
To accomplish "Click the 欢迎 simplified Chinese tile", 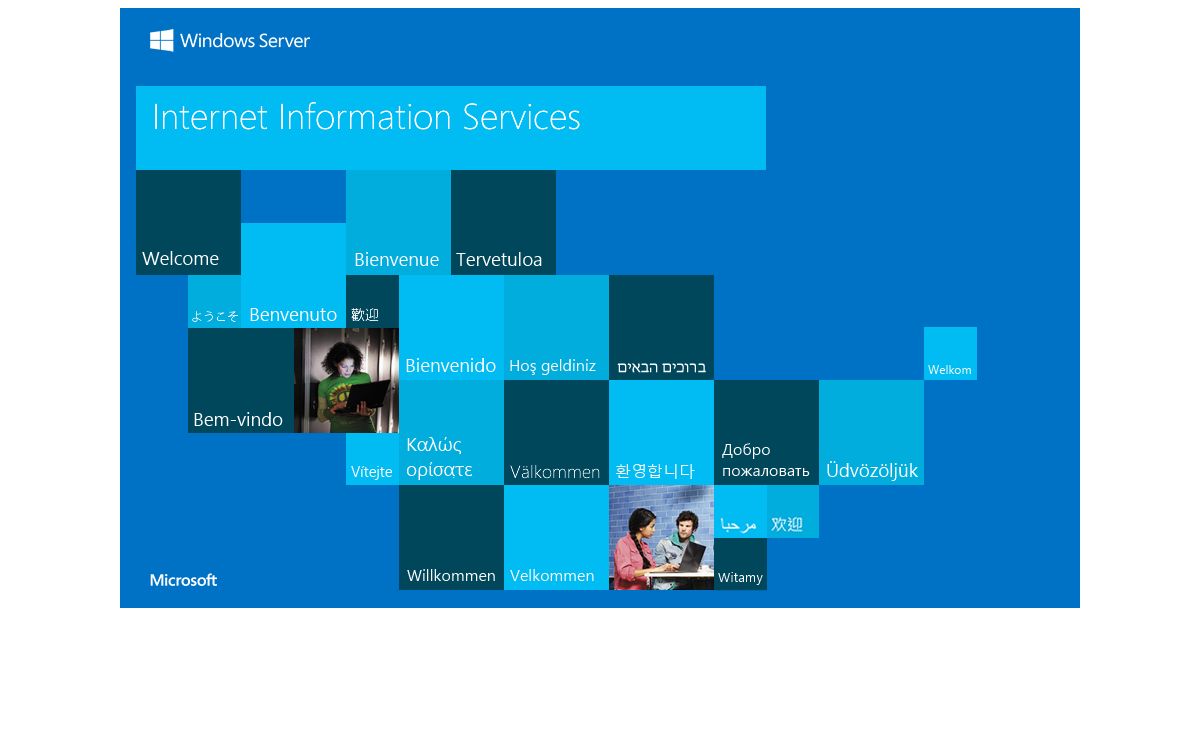I will [793, 511].
